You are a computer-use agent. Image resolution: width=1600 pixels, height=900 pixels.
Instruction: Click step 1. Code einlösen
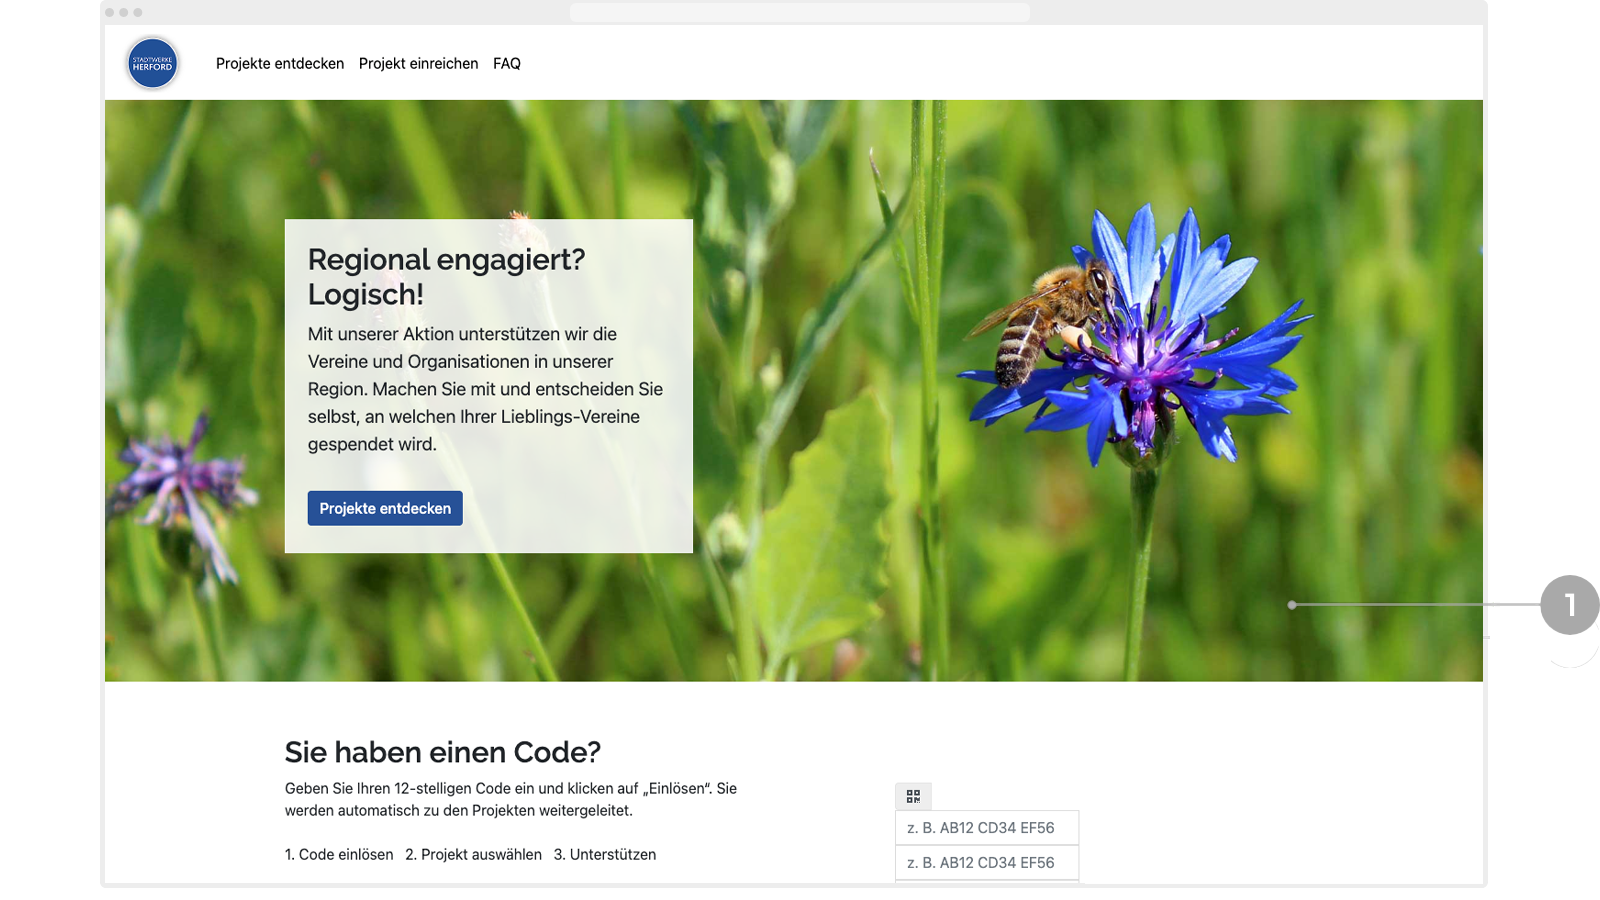coord(338,854)
